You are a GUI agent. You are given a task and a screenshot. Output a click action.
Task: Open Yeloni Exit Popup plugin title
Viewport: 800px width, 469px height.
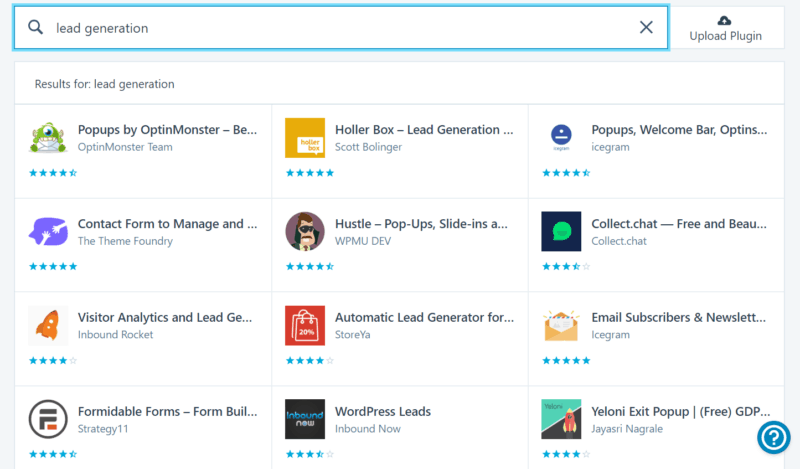(x=681, y=412)
